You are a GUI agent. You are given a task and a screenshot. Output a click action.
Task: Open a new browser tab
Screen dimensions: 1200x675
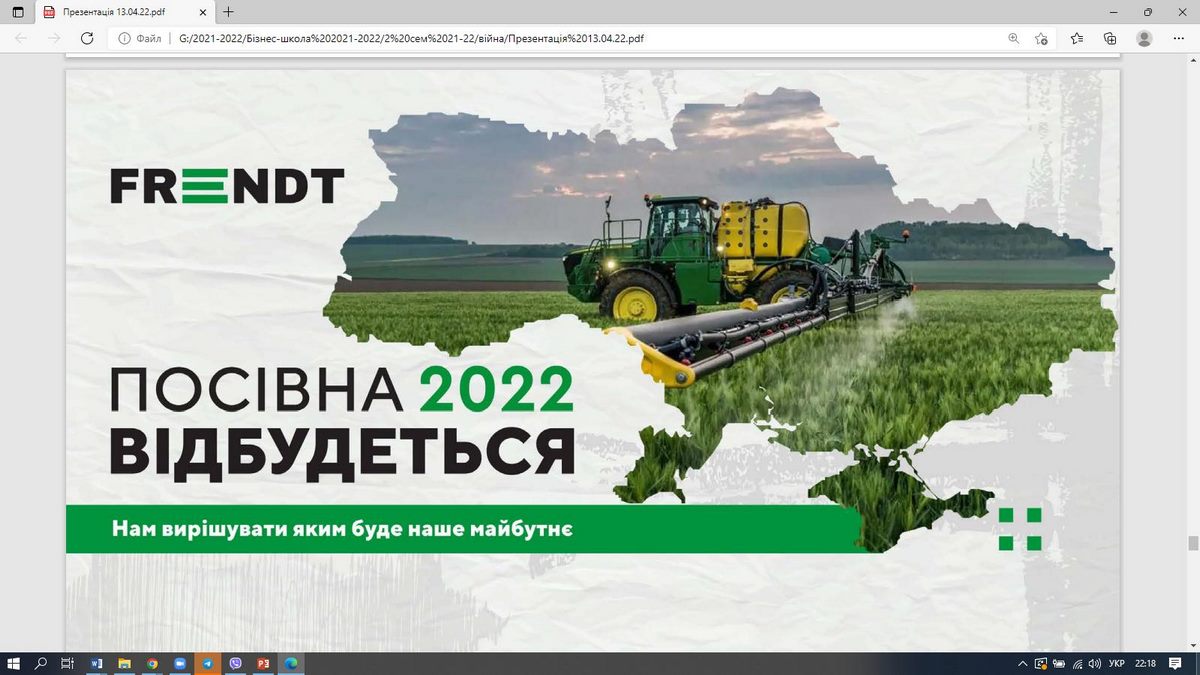click(229, 12)
